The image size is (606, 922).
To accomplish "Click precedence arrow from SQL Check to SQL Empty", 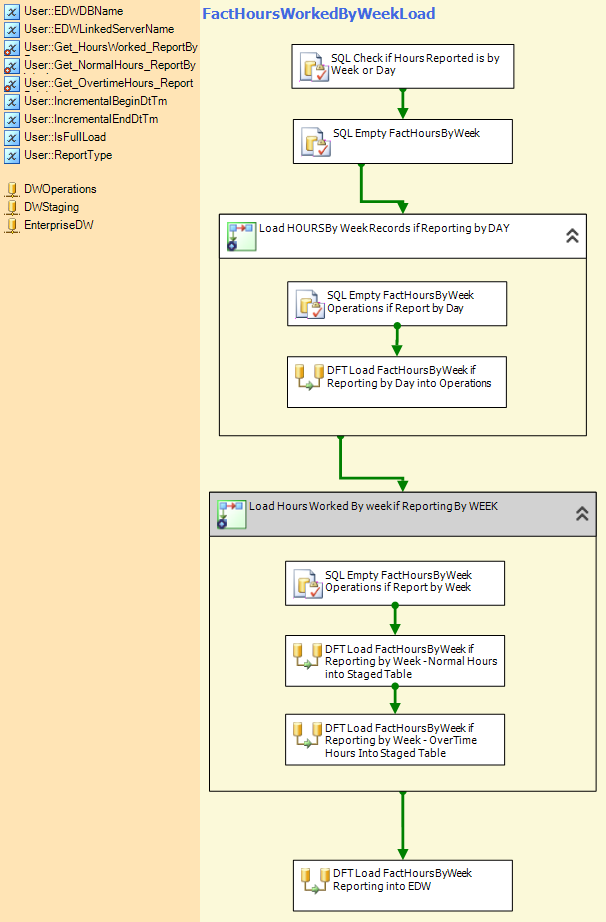I will point(403,104).
